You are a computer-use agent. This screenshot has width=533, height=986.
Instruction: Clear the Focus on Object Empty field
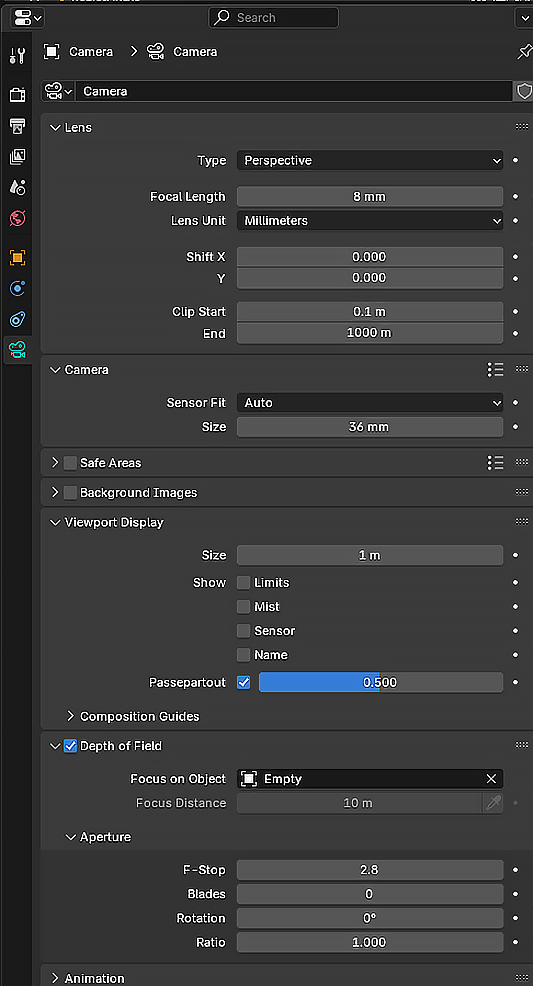point(492,779)
